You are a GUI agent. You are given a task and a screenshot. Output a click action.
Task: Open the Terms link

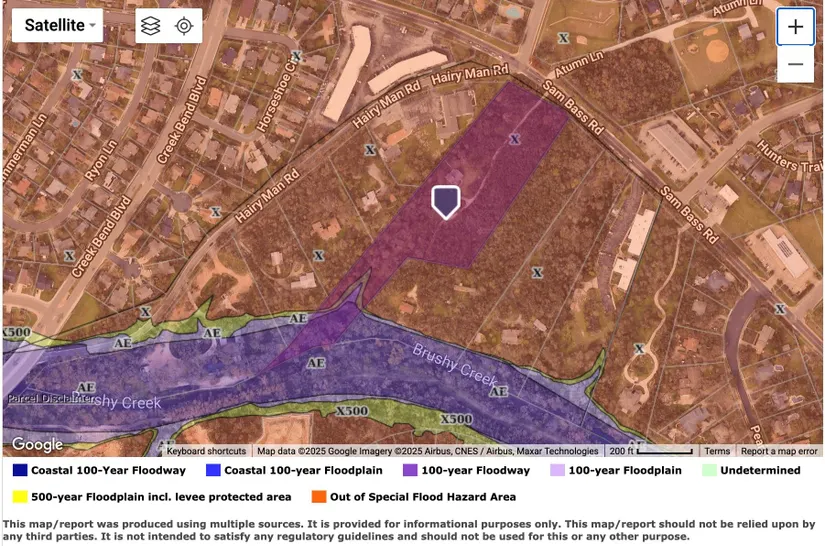(716, 451)
